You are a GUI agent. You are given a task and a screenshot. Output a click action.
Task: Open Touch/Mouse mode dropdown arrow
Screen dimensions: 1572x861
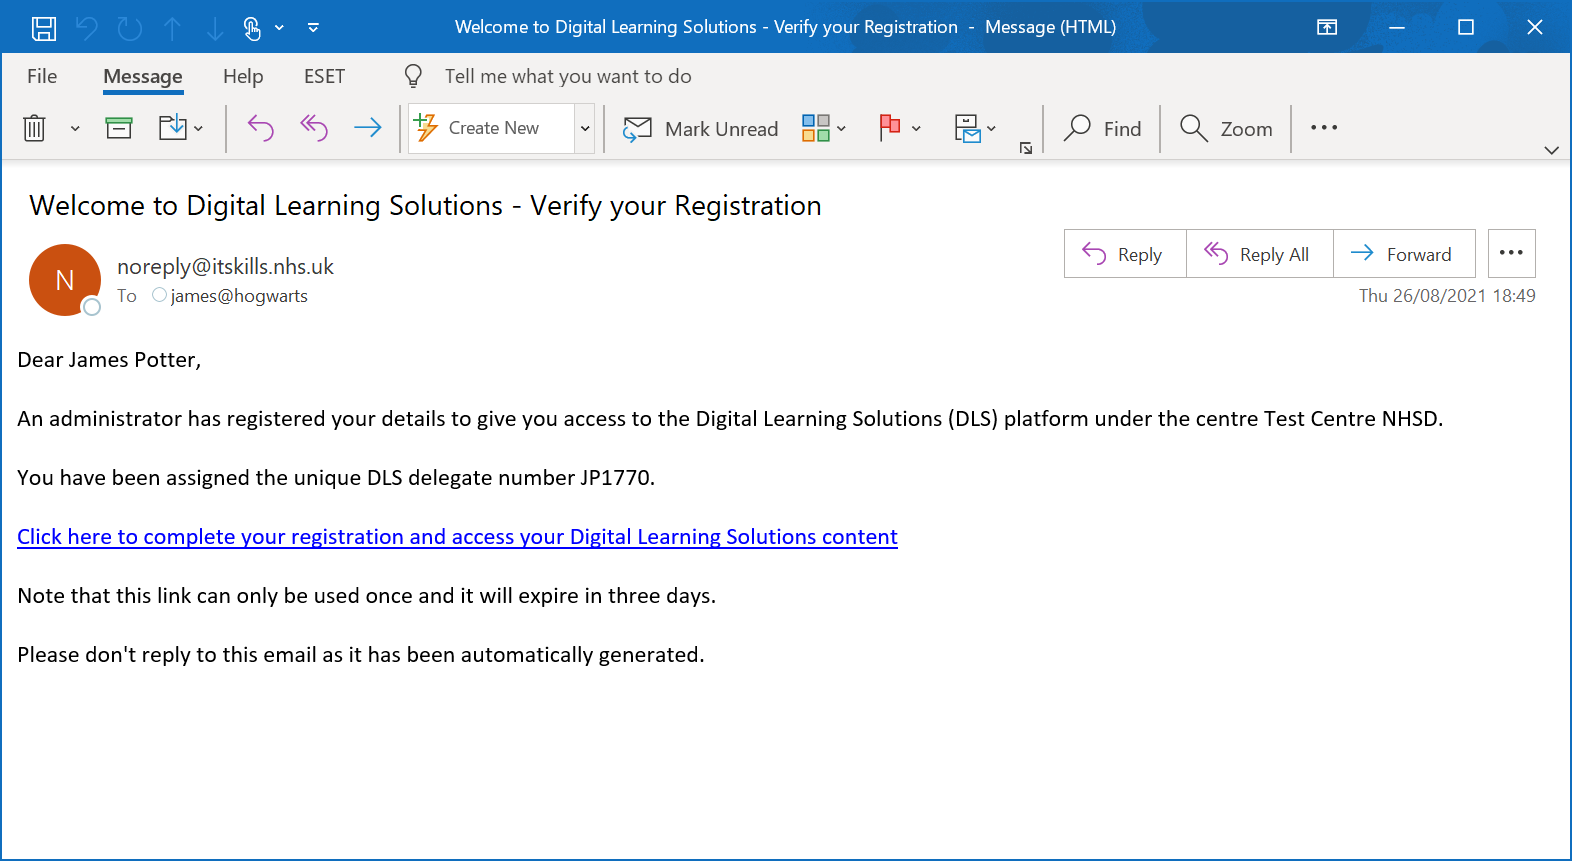(x=280, y=28)
